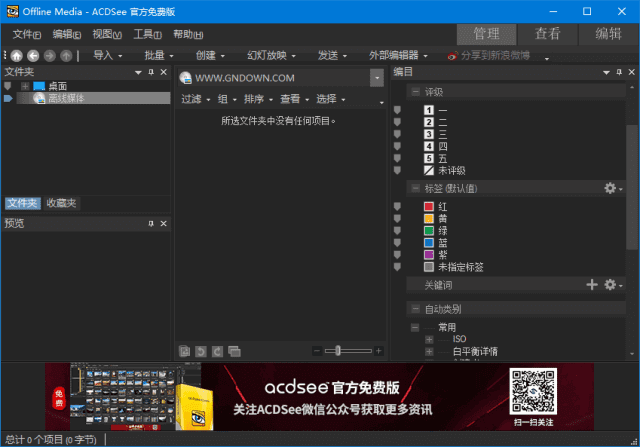640x447 pixels.
Task: Toggle easy-select marker for rating 3
Action: coord(397,134)
